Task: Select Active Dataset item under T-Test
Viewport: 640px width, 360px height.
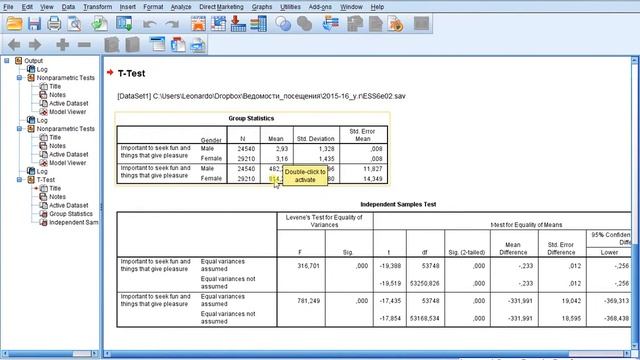Action: [69, 205]
